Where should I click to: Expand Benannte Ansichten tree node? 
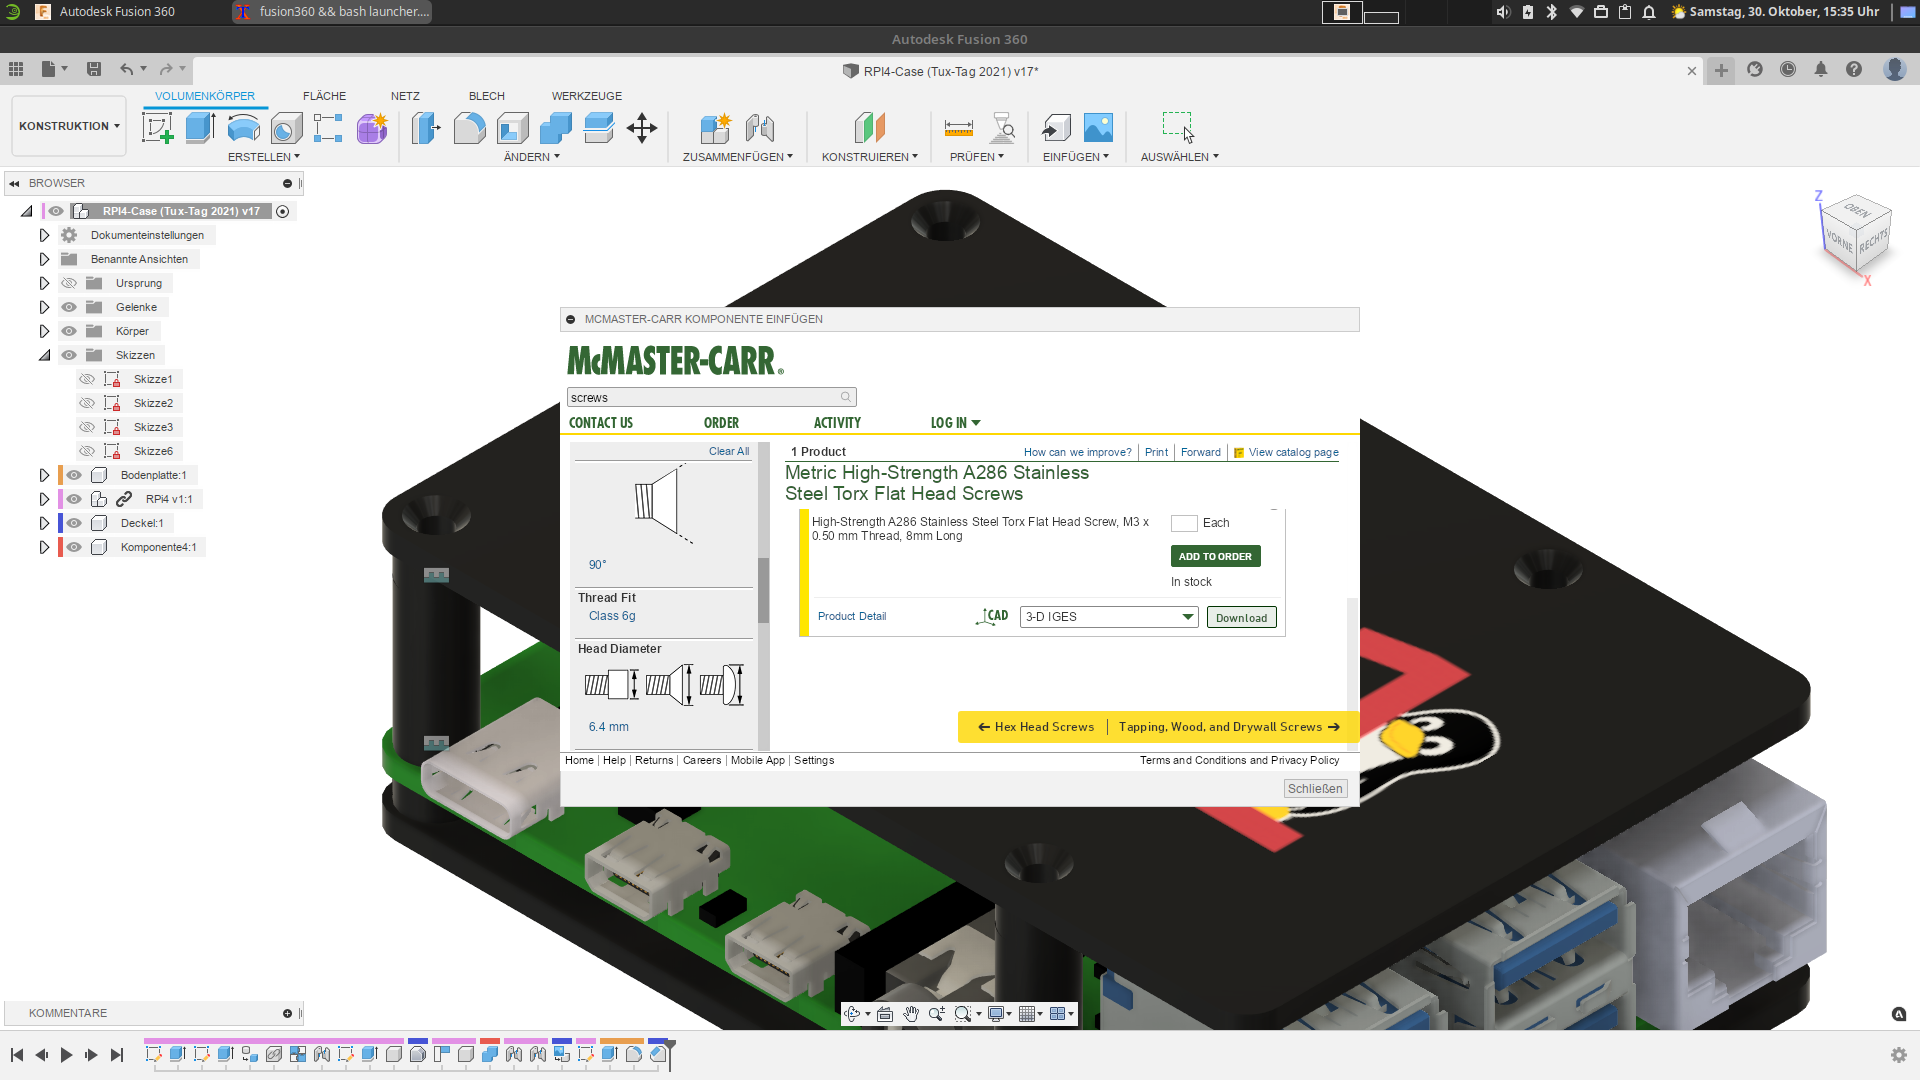click(x=44, y=259)
